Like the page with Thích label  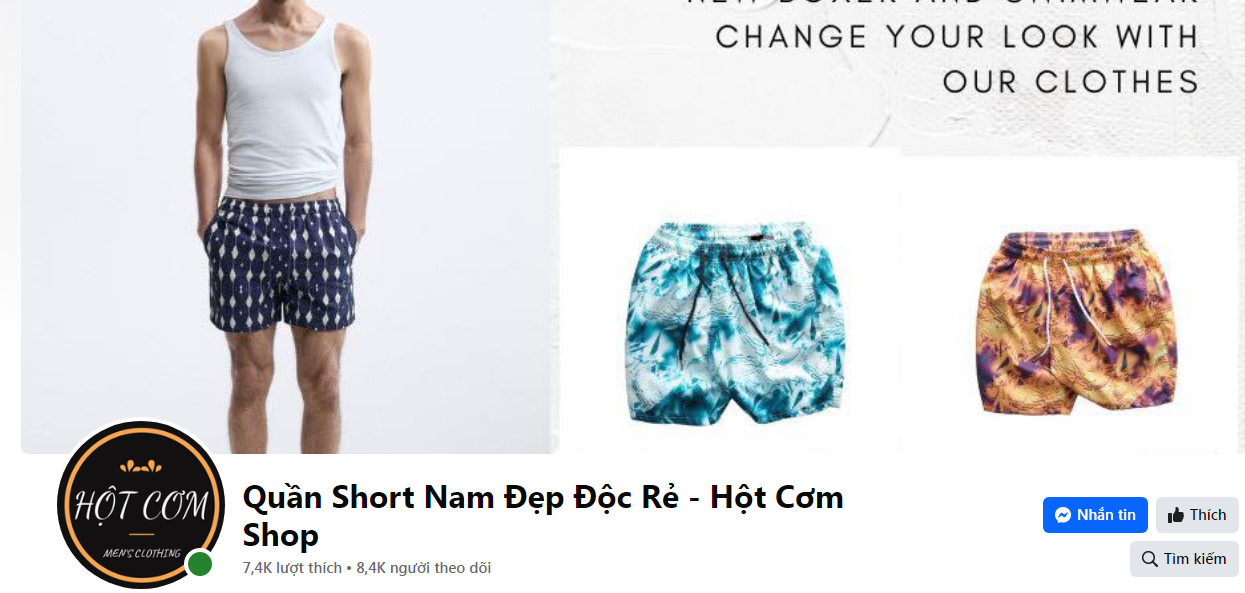click(x=1208, y=515)
